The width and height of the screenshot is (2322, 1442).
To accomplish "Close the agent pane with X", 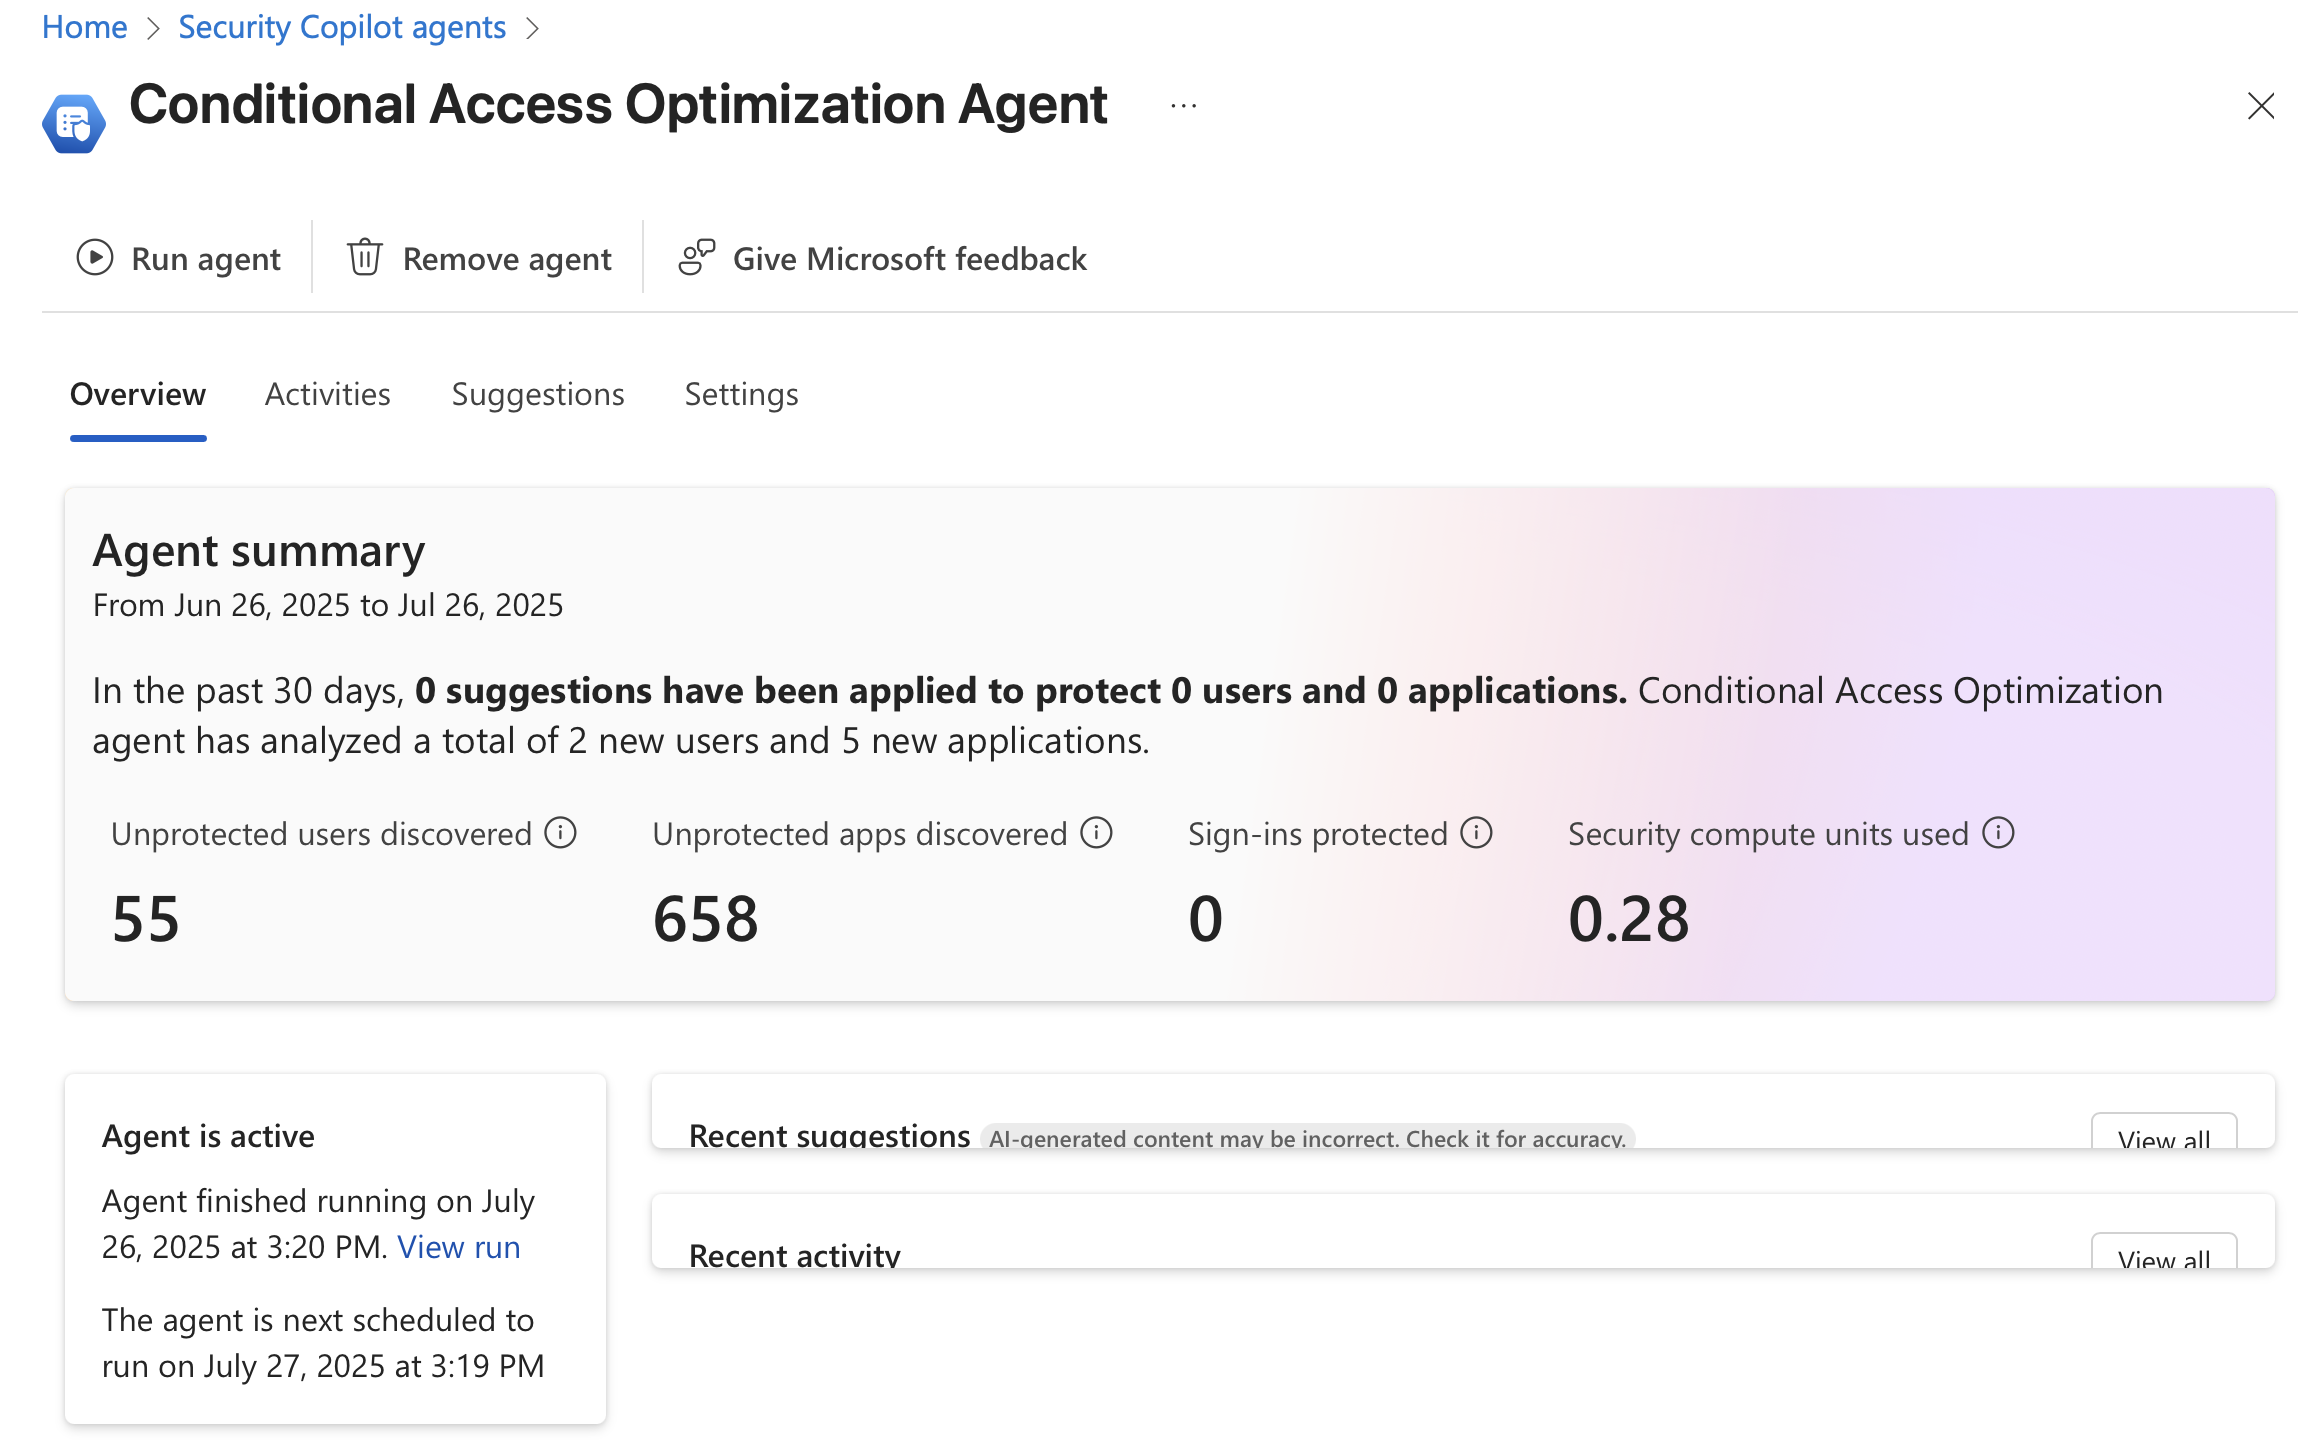I will pos(2261,106).
